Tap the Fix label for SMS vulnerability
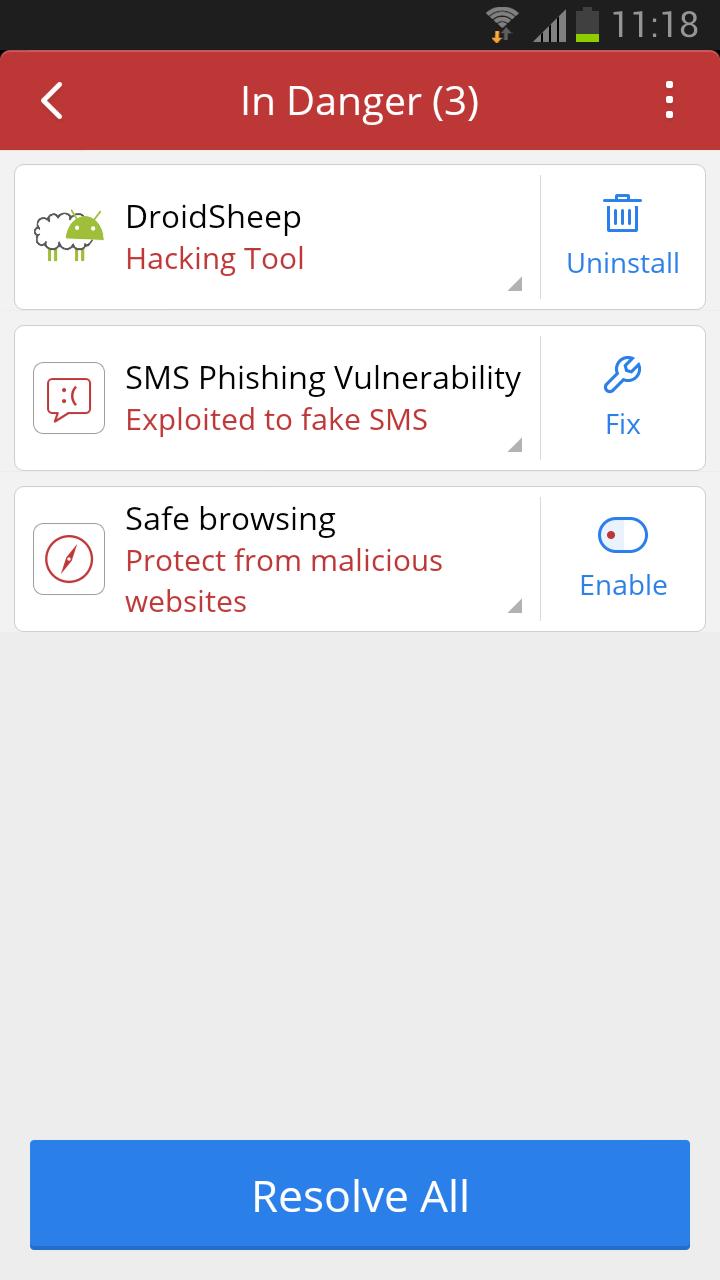 622,424
